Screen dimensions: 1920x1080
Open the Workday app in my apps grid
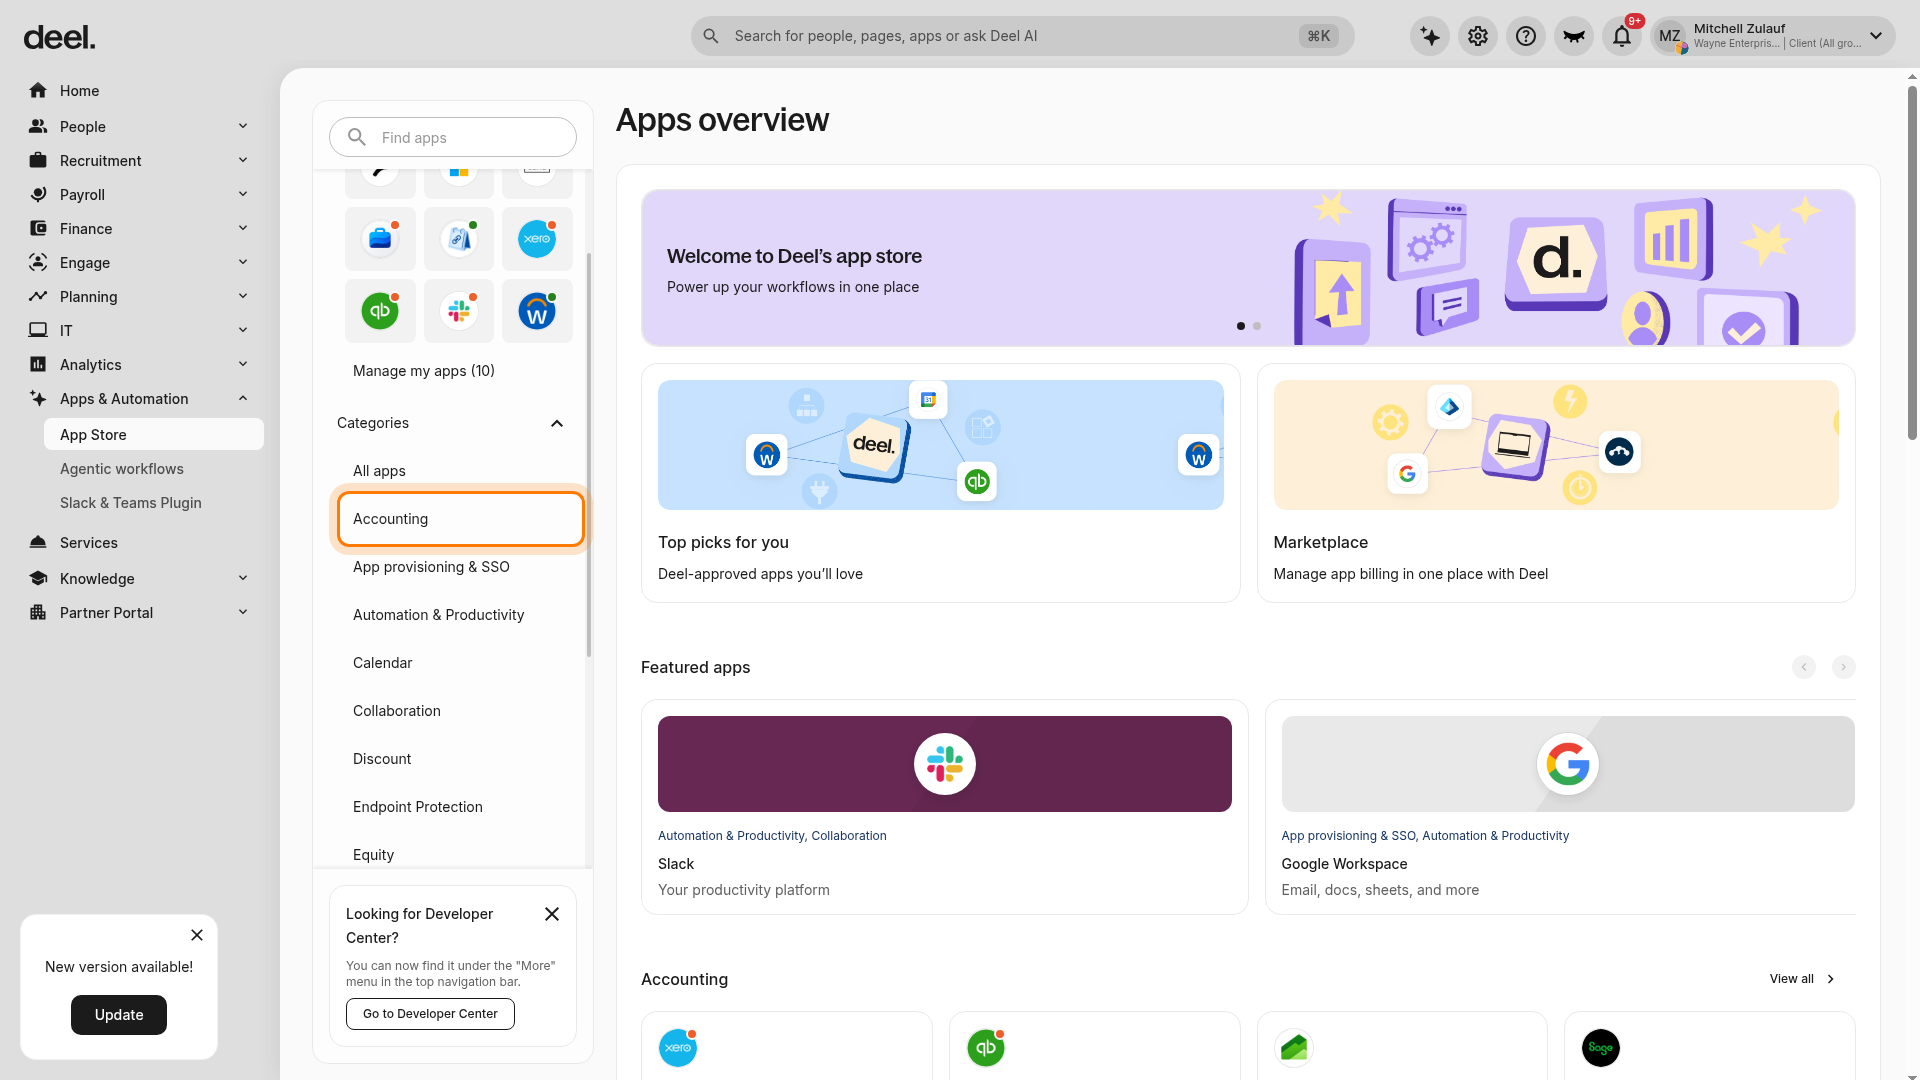pos(537,311)
